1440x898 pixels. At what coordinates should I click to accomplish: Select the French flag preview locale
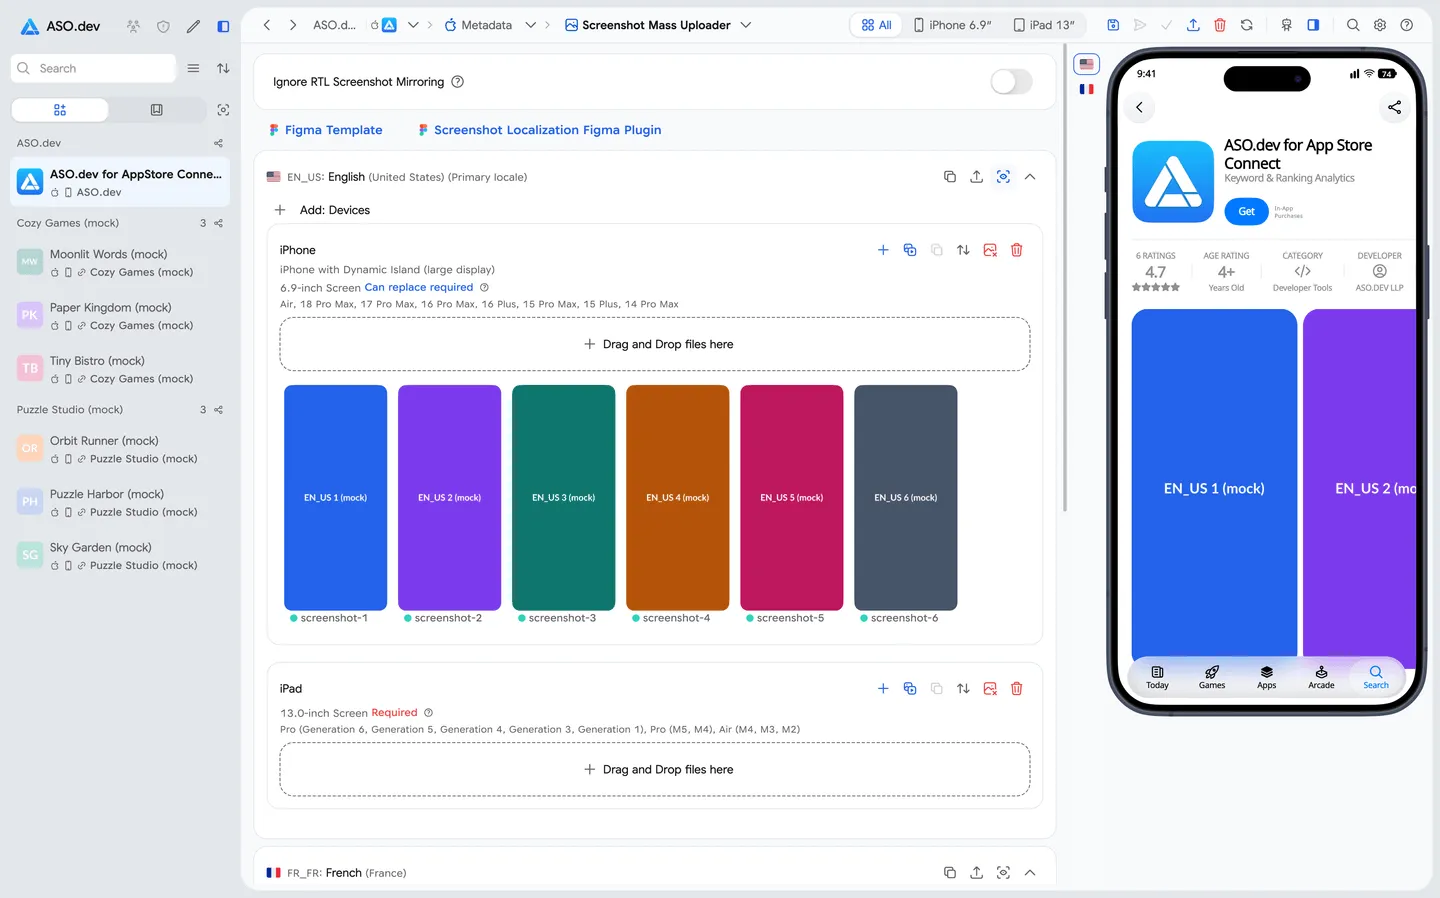[x=1087, y=89]
